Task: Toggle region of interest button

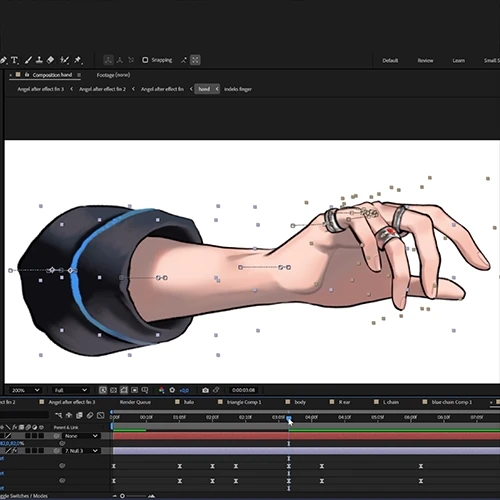Action: (135, 390)
